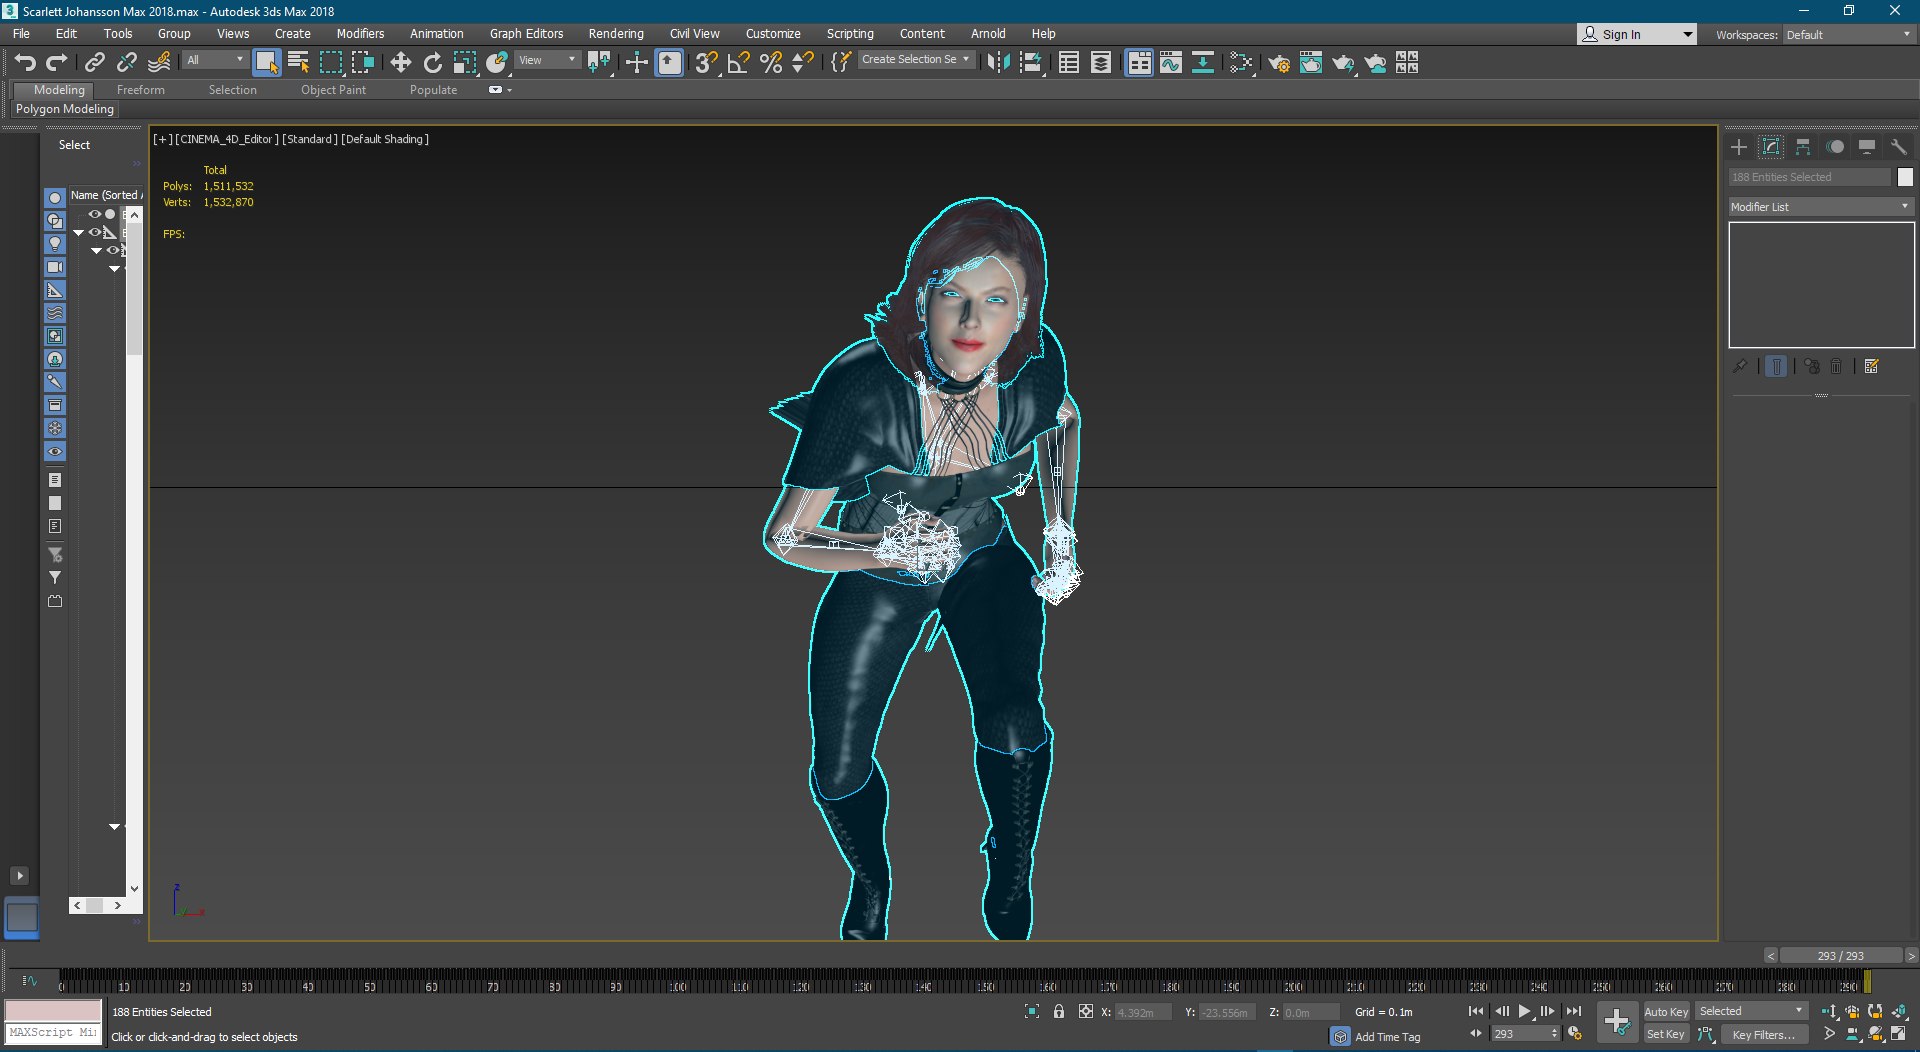Open the Hierarchy command panel tab

(1803, 147)
